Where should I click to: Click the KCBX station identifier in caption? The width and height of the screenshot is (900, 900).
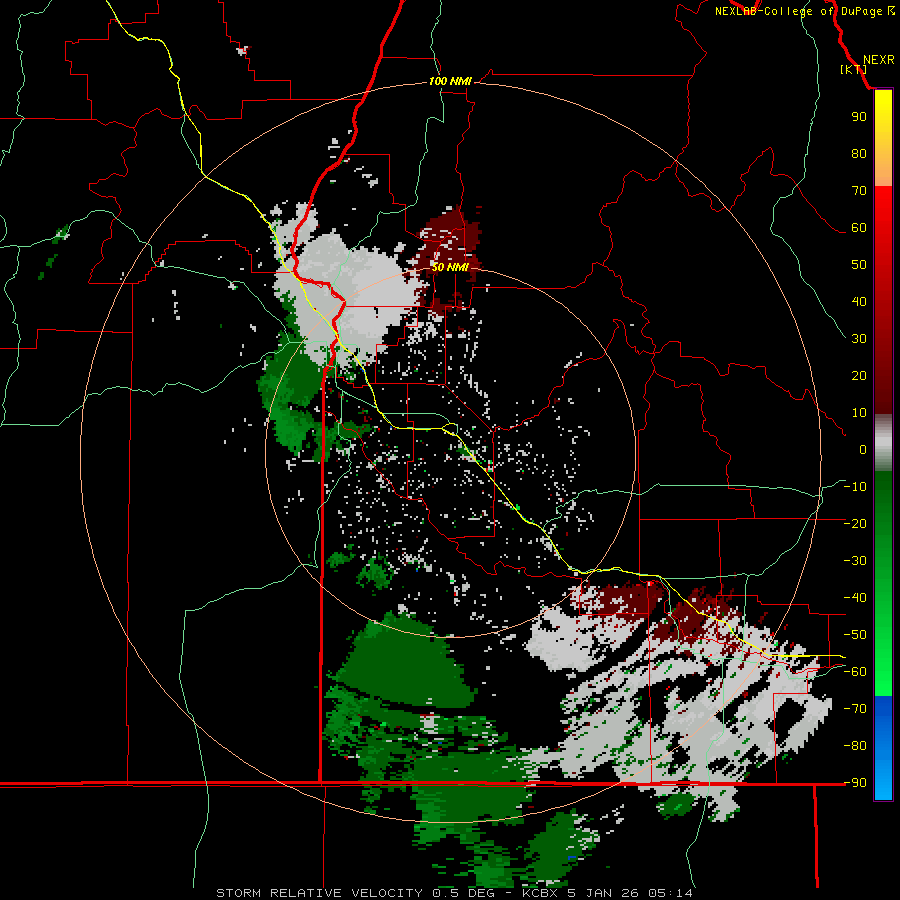coord(540,893)
